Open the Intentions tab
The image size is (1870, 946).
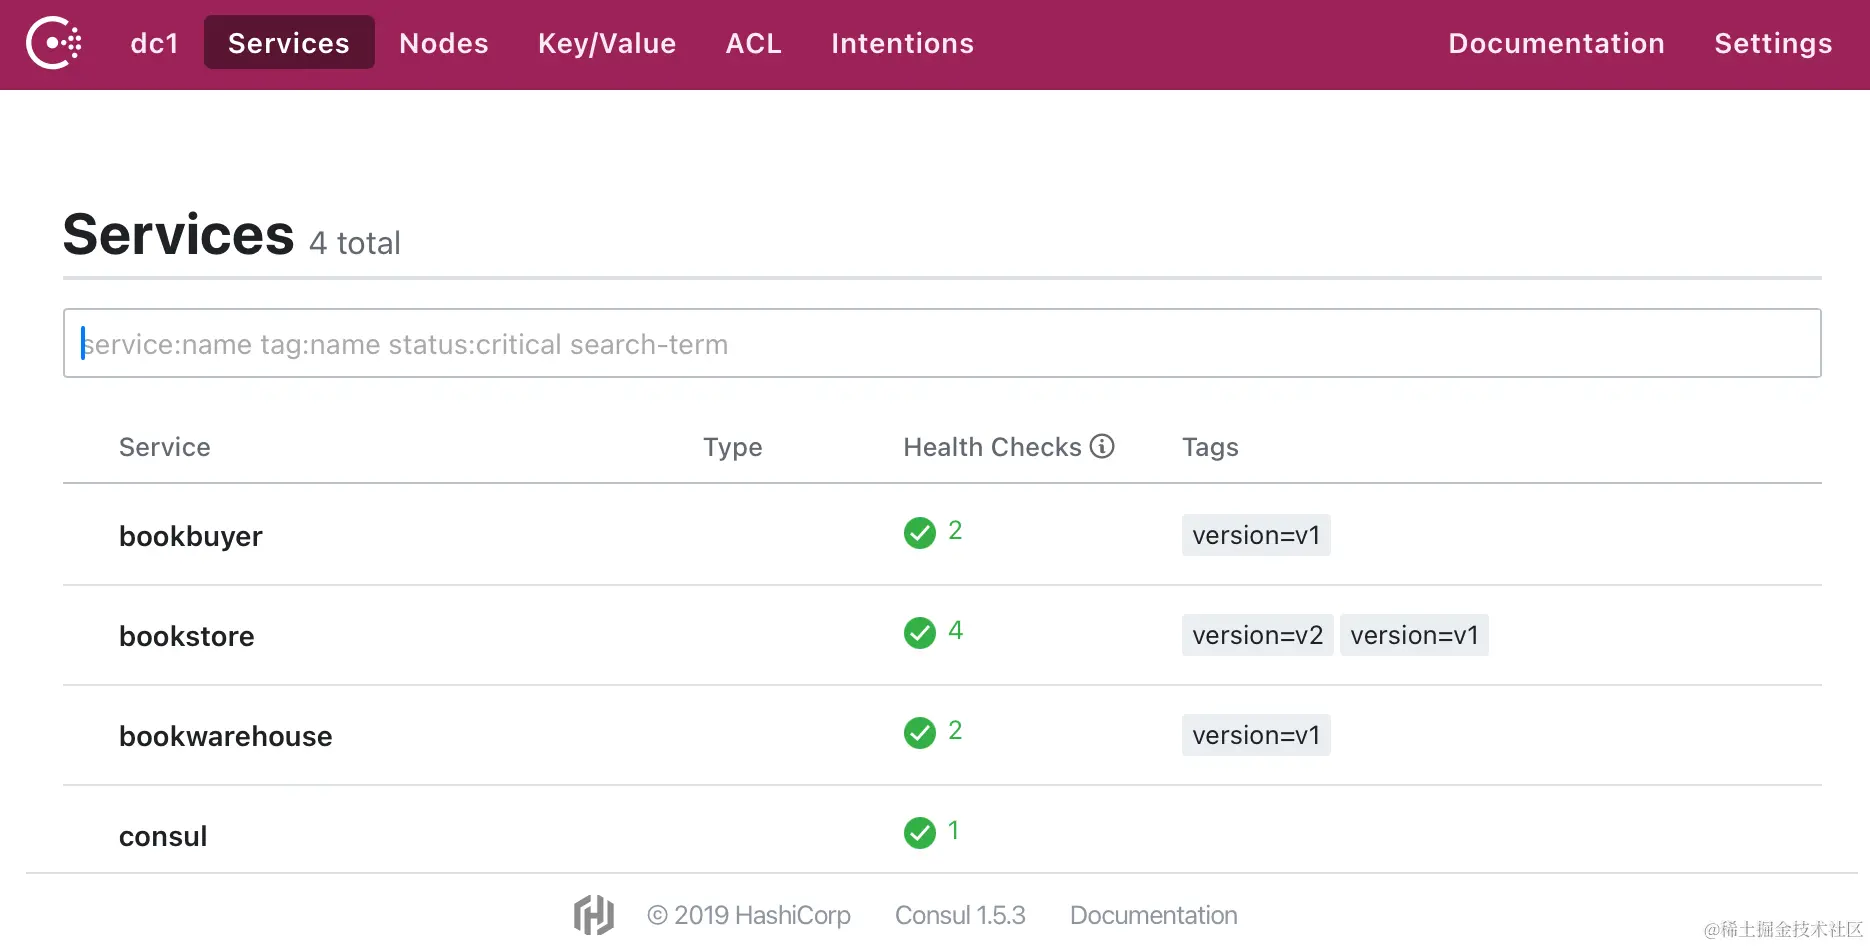[902, 43]
